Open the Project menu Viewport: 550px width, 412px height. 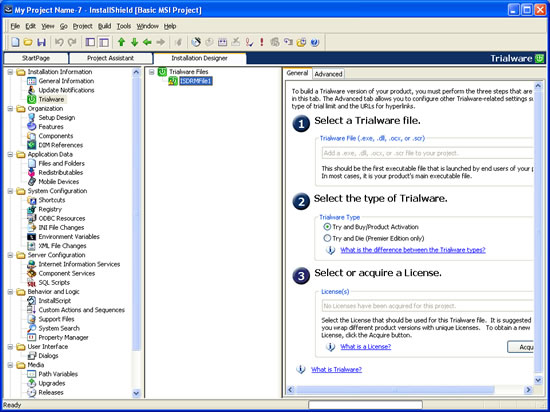point(82,26)
